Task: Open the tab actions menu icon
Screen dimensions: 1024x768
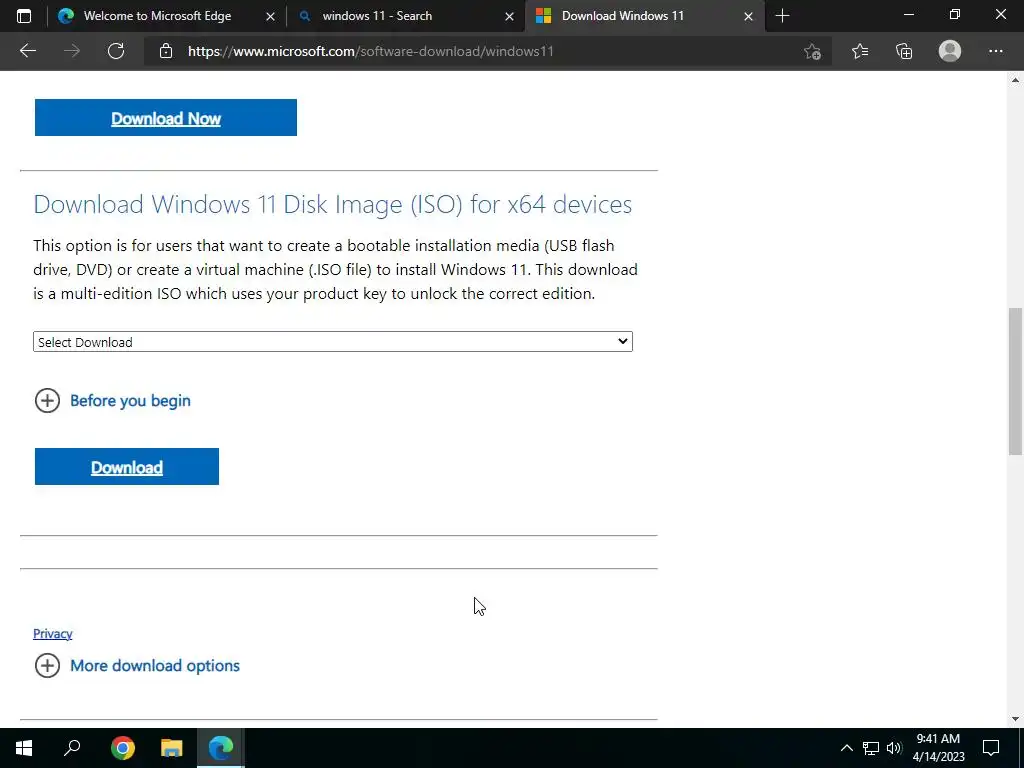Action: point(24,16)
